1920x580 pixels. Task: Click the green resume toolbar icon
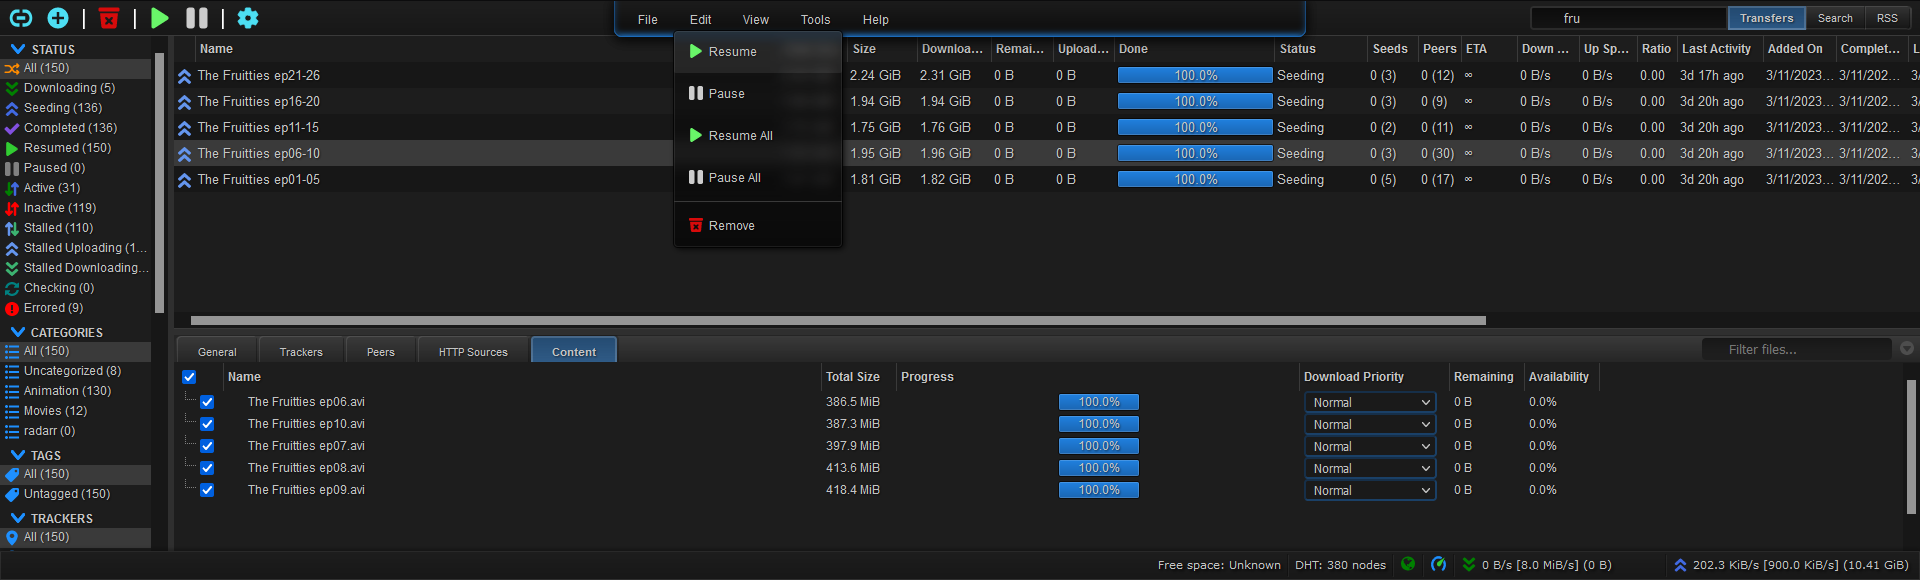coord(160,18)
